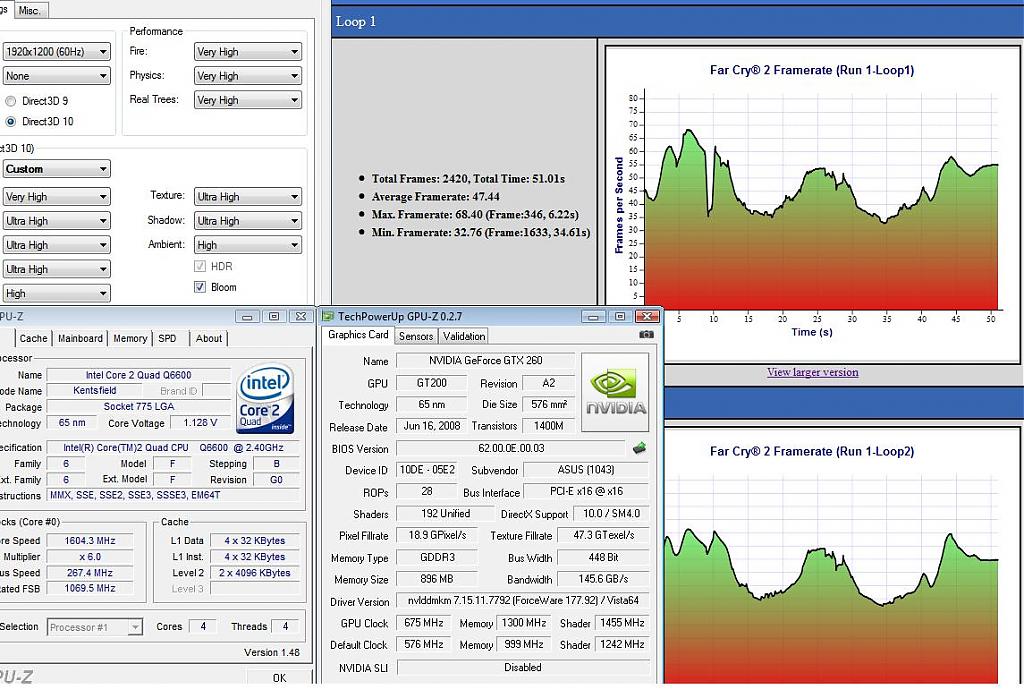Switch to the About tab in CPU-Z
Screen dimensions: 1024x698
tap(208, 338)
